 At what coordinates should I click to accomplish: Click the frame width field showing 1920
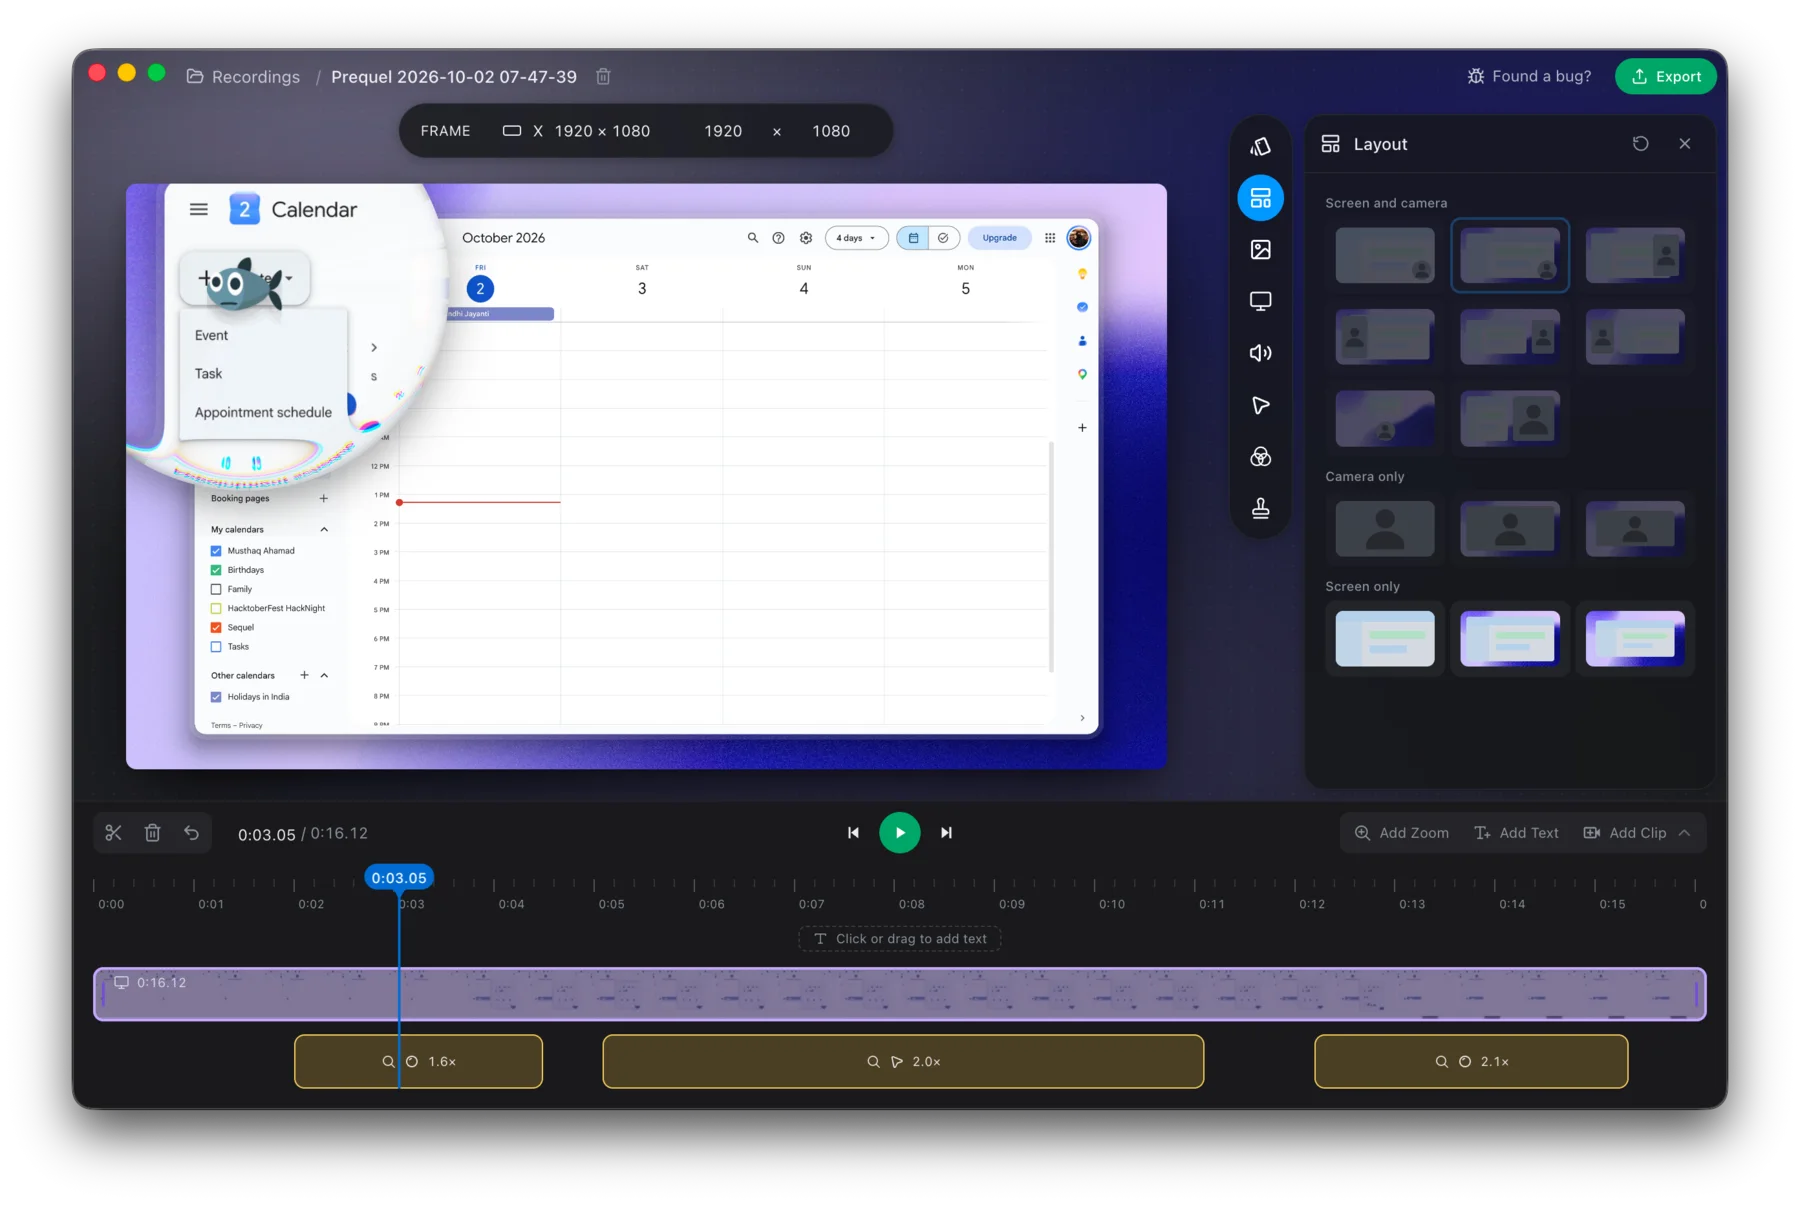pos(723,131)
